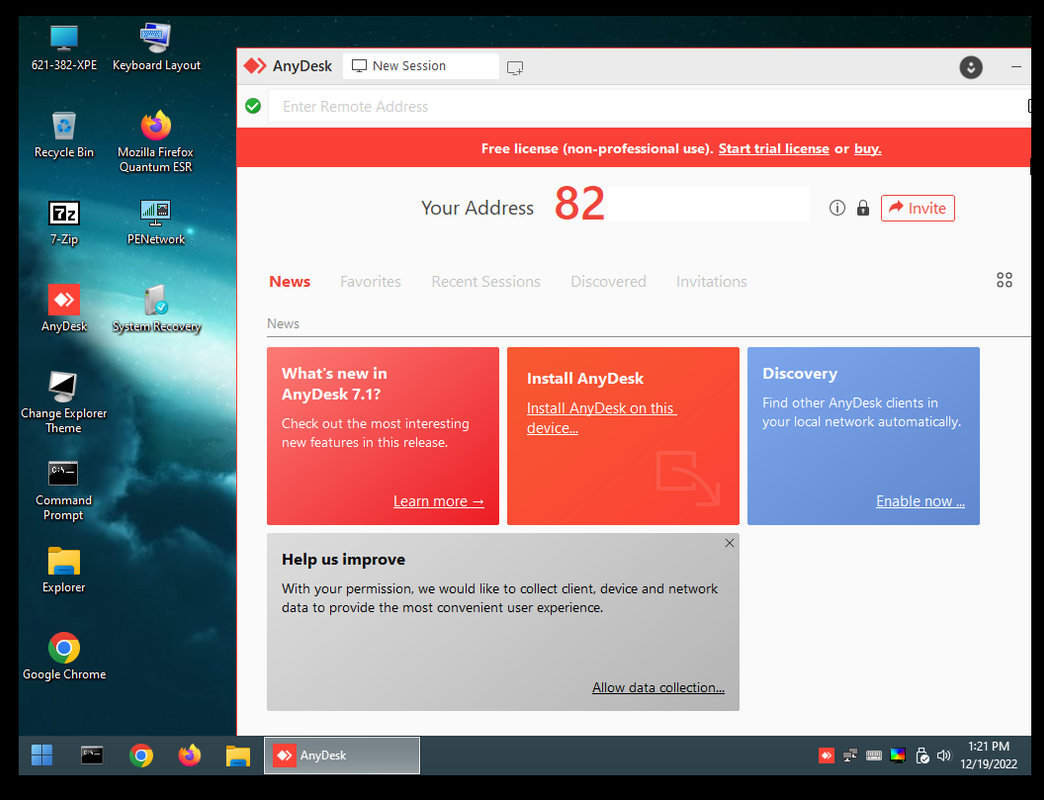Launch AnyDesk from the desktop shortcut
The image size is (1044, 800).
pos(64,308)
